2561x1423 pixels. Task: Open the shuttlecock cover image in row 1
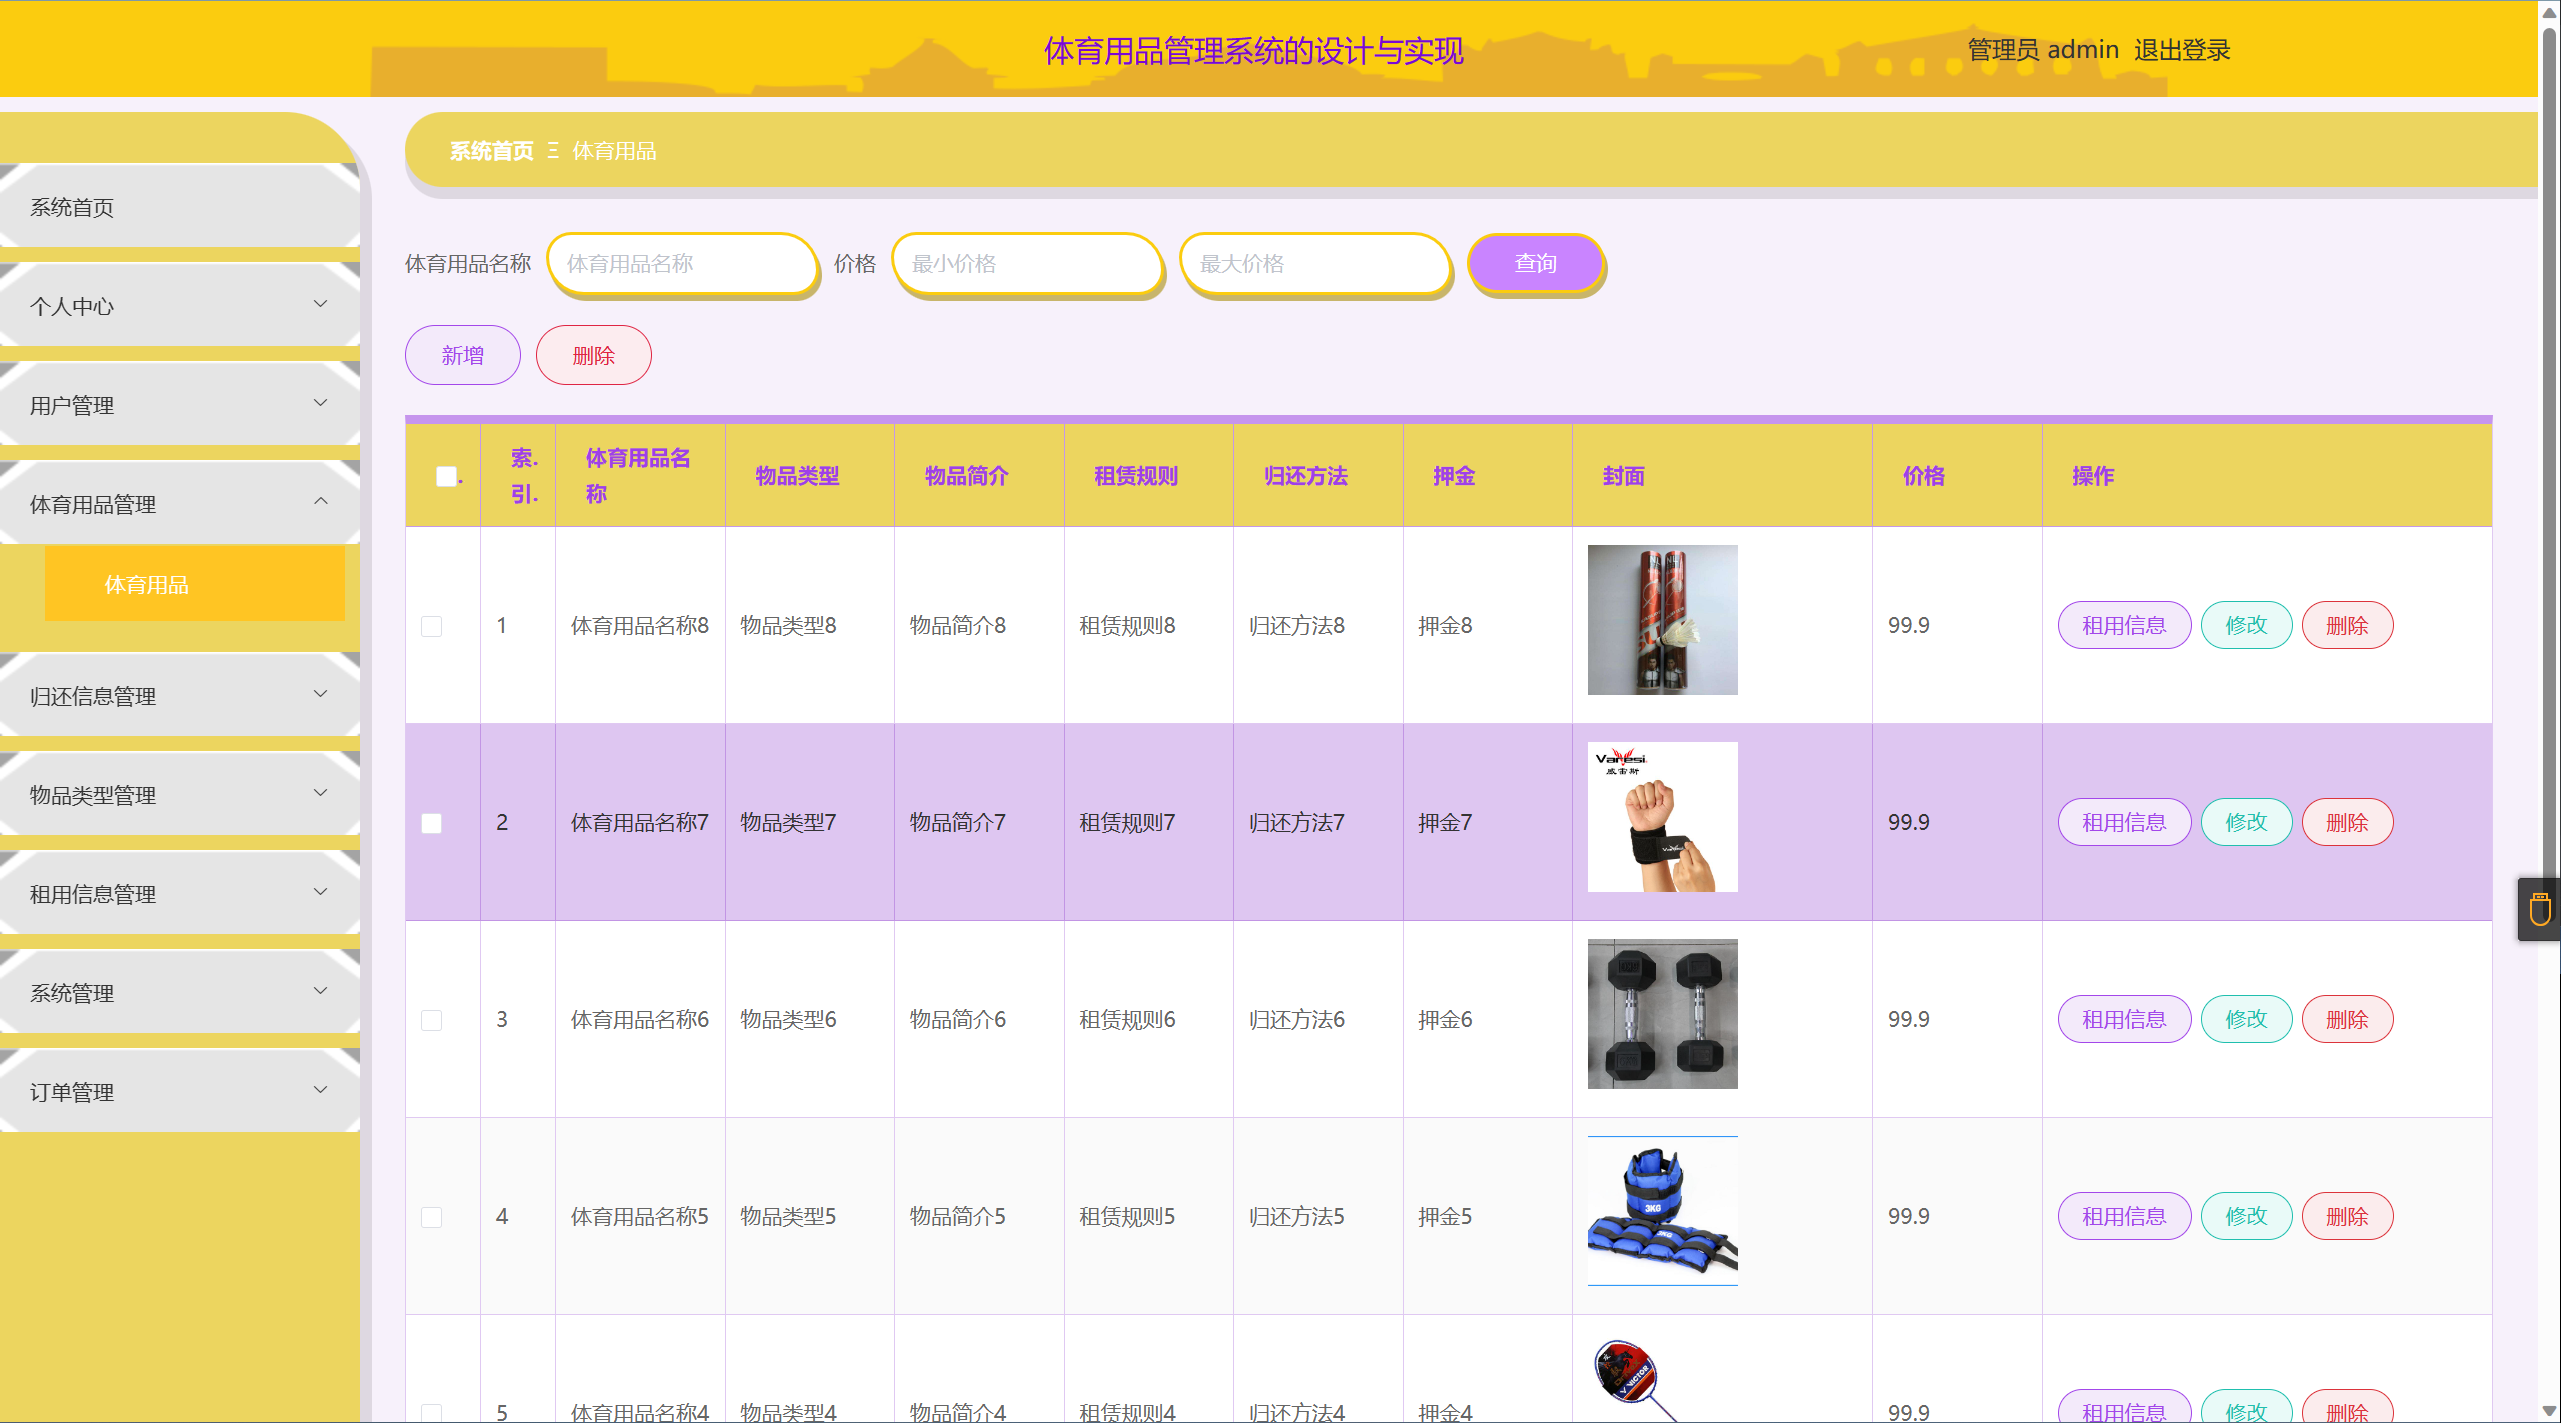coord(1661,620)
